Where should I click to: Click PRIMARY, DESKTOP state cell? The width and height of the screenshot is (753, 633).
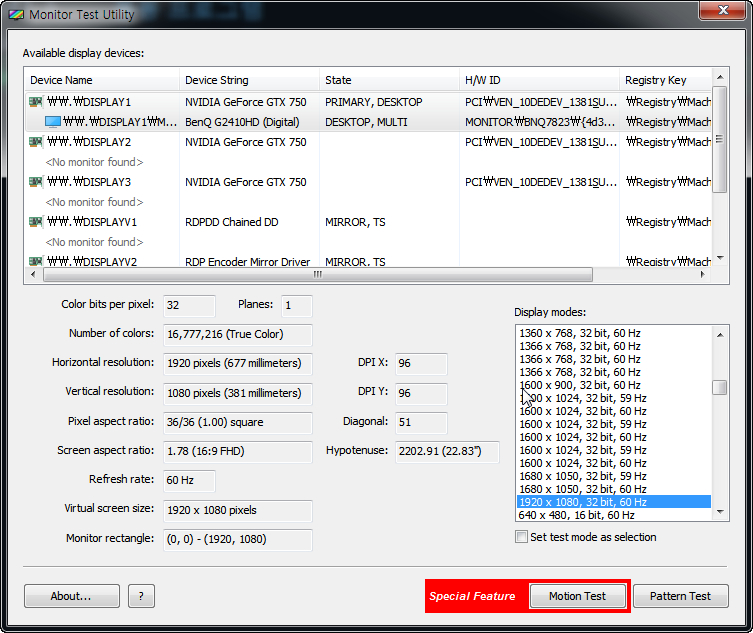(374, 102)
